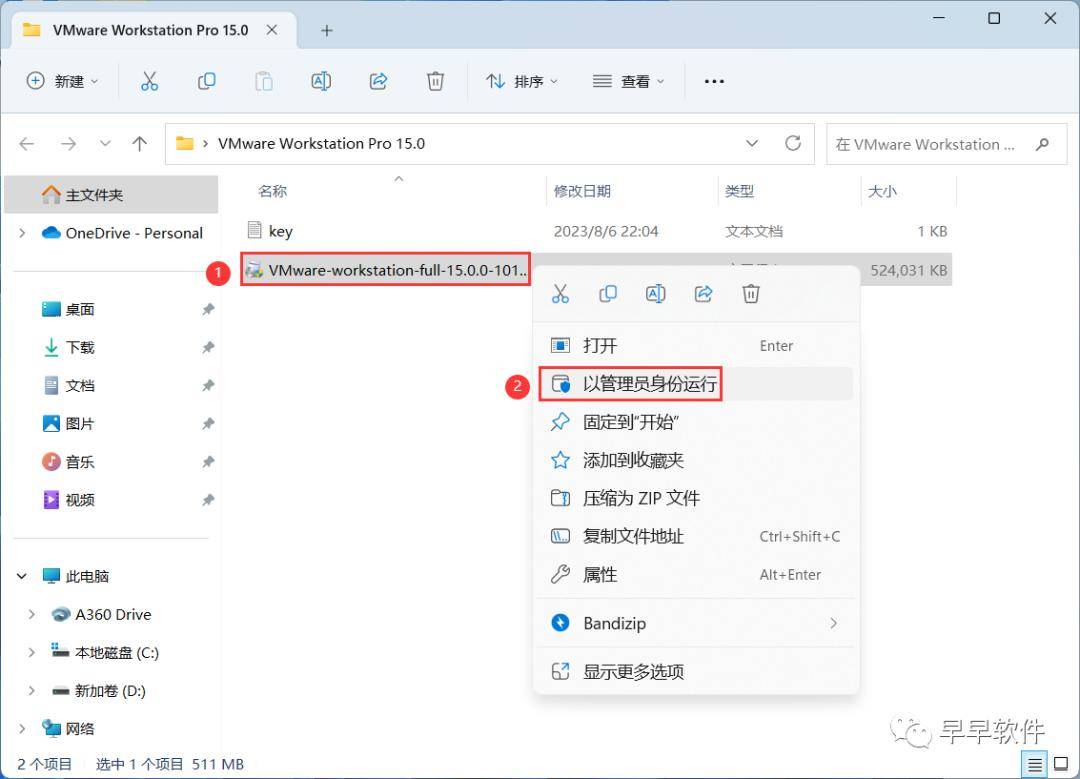The width and height of the screenshot is (1080, 779).
Task: Choose 以管理员身份运行 (Run as administrator)
Action: 696,384
